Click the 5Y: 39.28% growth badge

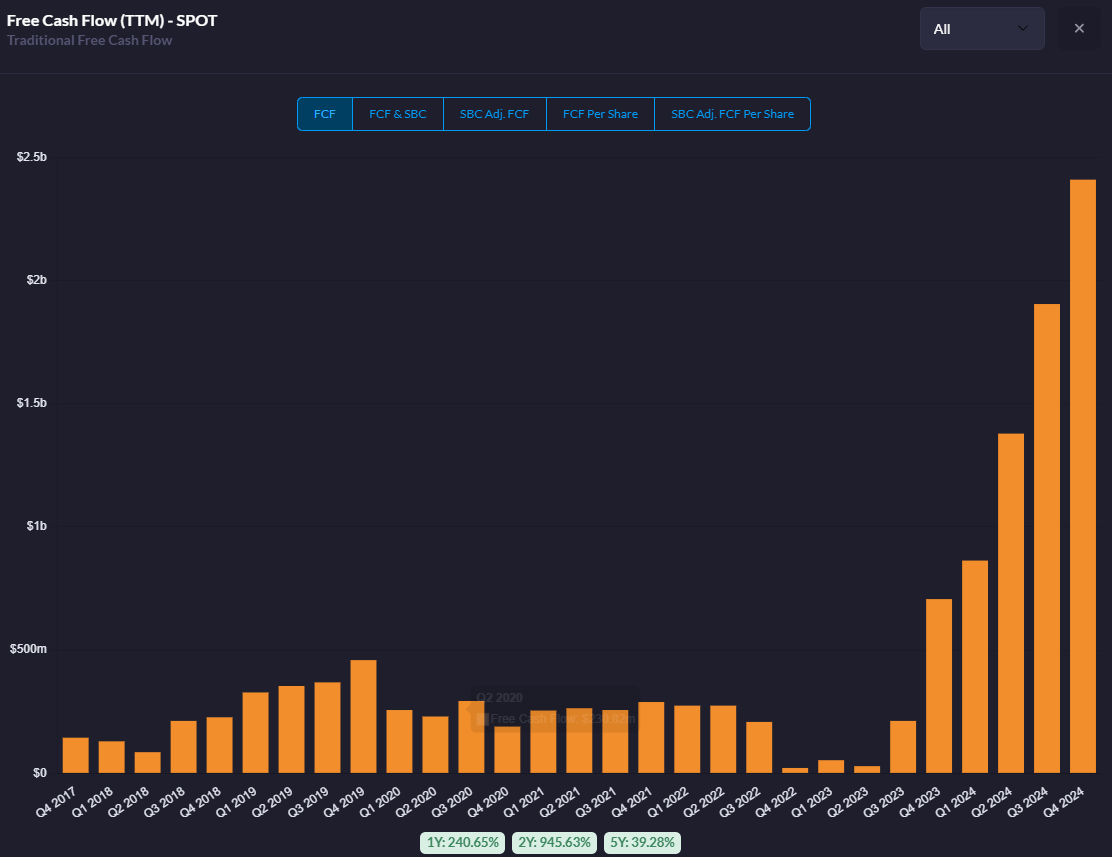pos(642,842)
